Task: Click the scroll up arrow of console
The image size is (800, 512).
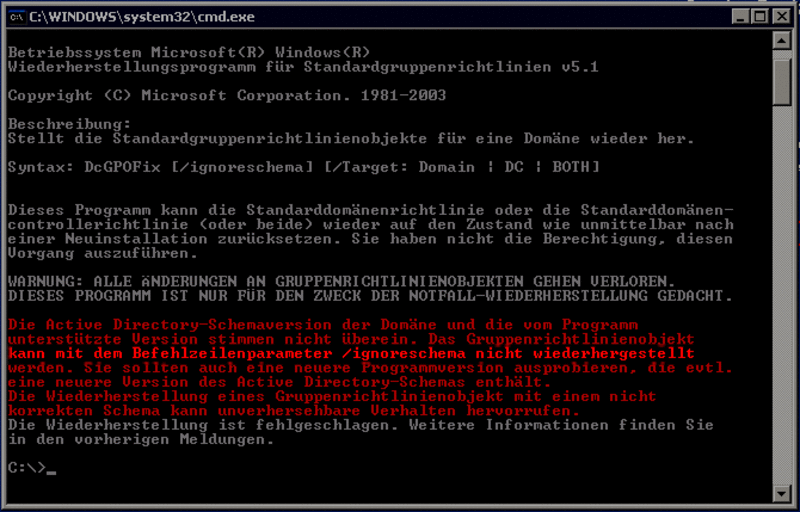Action: click(782, 40)
